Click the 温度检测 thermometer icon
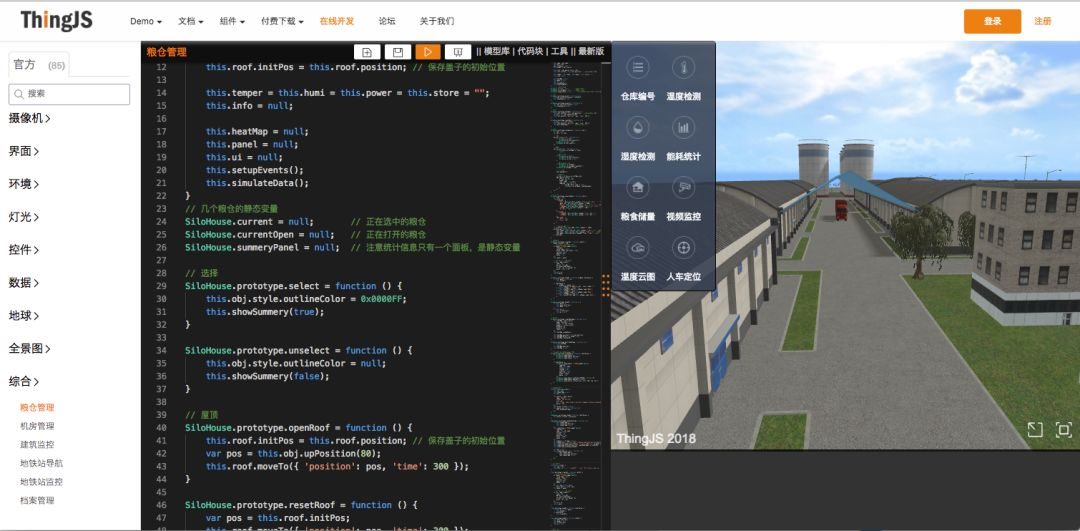This screenshot has width=1080, height=531. [683, 67]
